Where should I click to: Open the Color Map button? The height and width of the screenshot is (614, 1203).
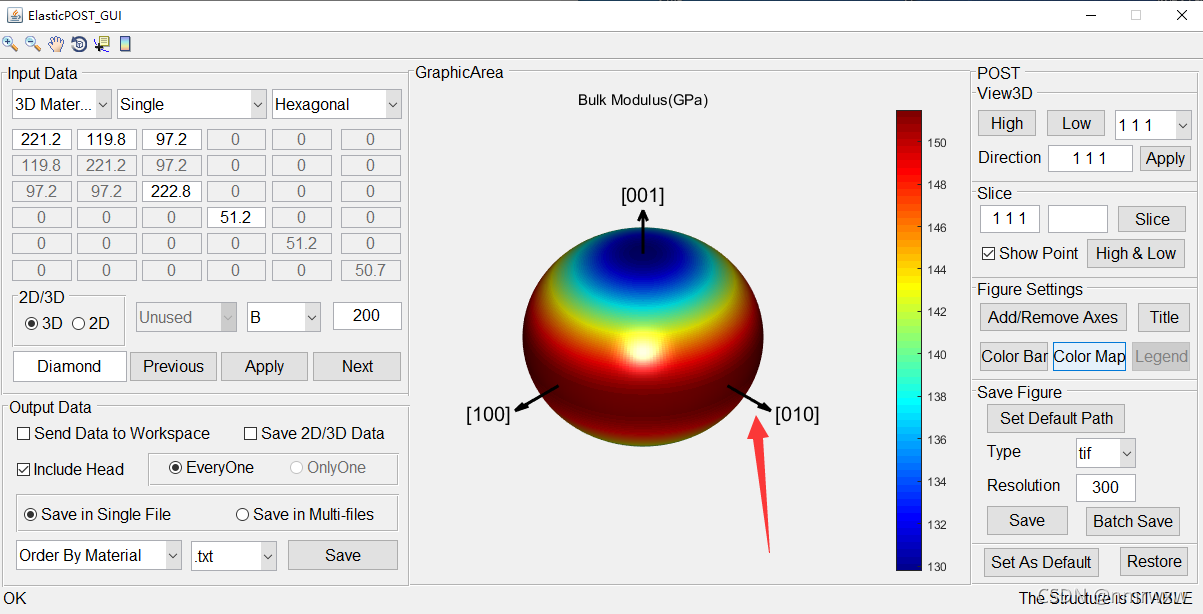click(x=1089, y=356)
